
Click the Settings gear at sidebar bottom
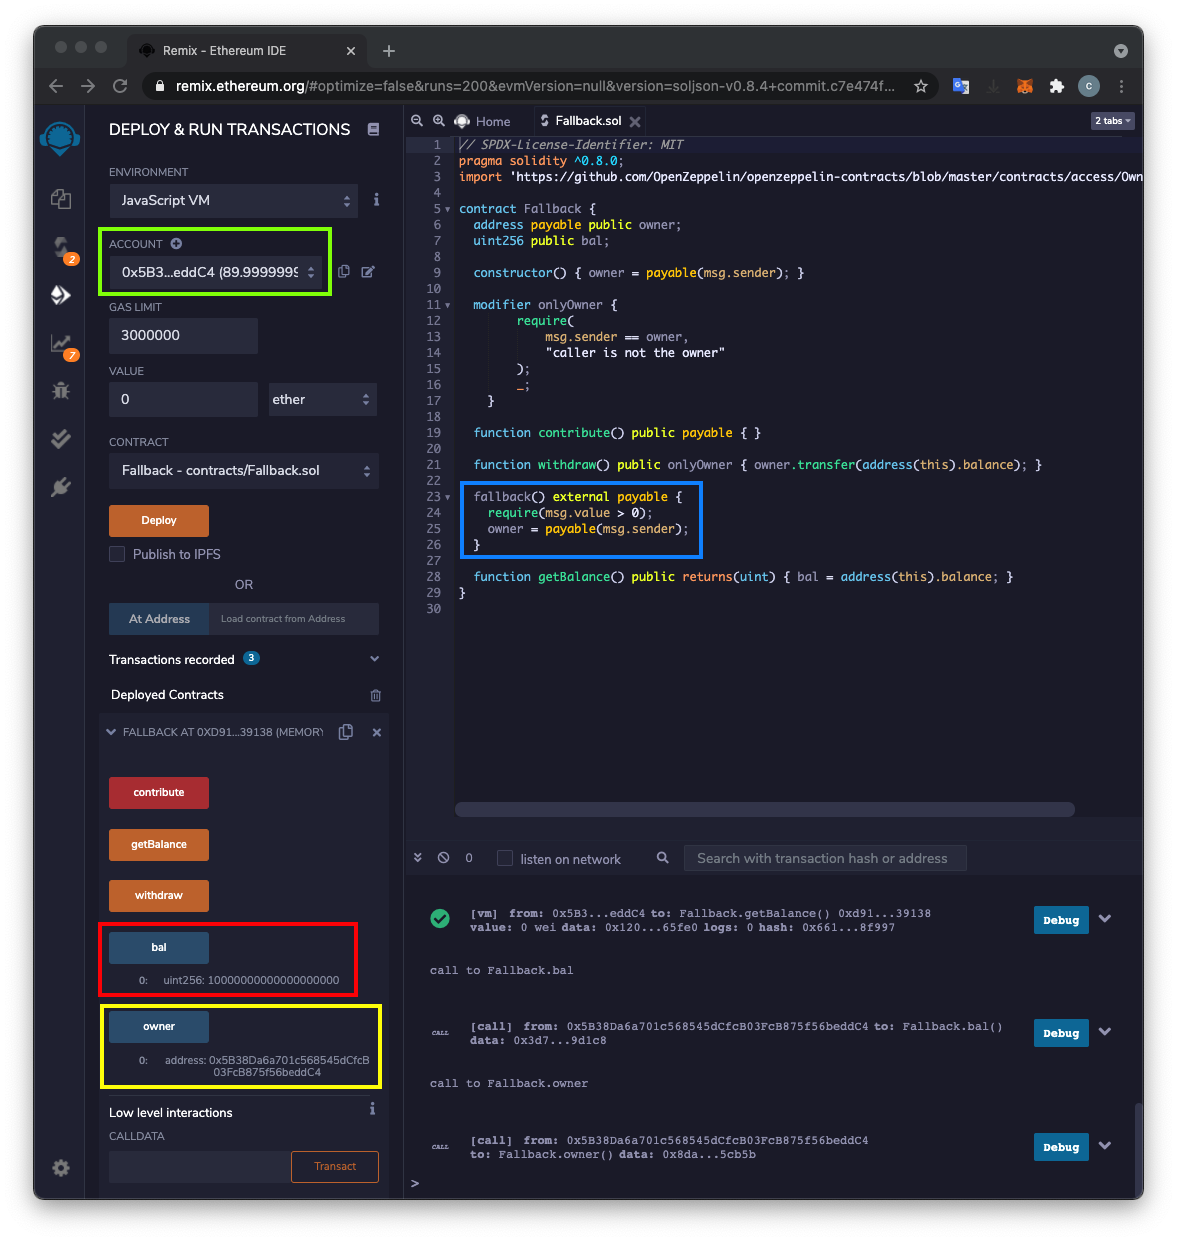click(x=61, y=1168)
